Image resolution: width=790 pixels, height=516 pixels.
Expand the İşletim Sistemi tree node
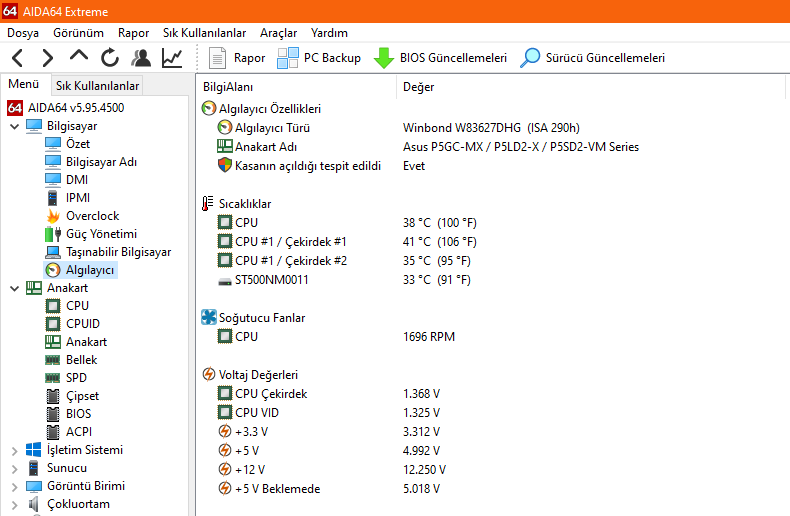click(14, 450)
